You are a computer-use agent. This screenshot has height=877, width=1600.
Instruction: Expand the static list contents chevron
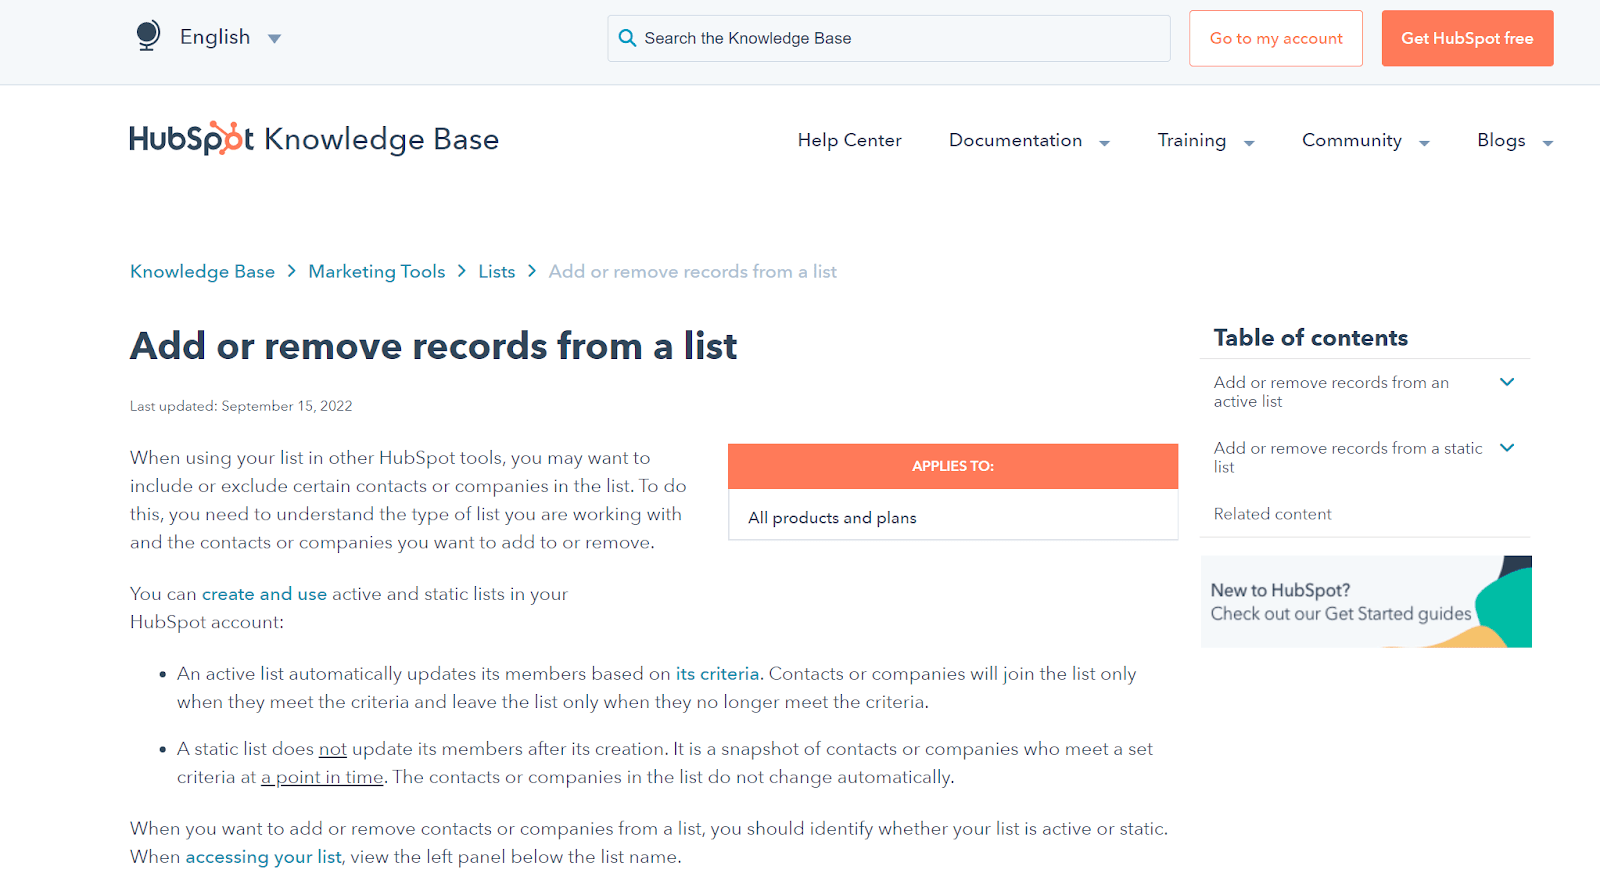[x=1507, y=448]
